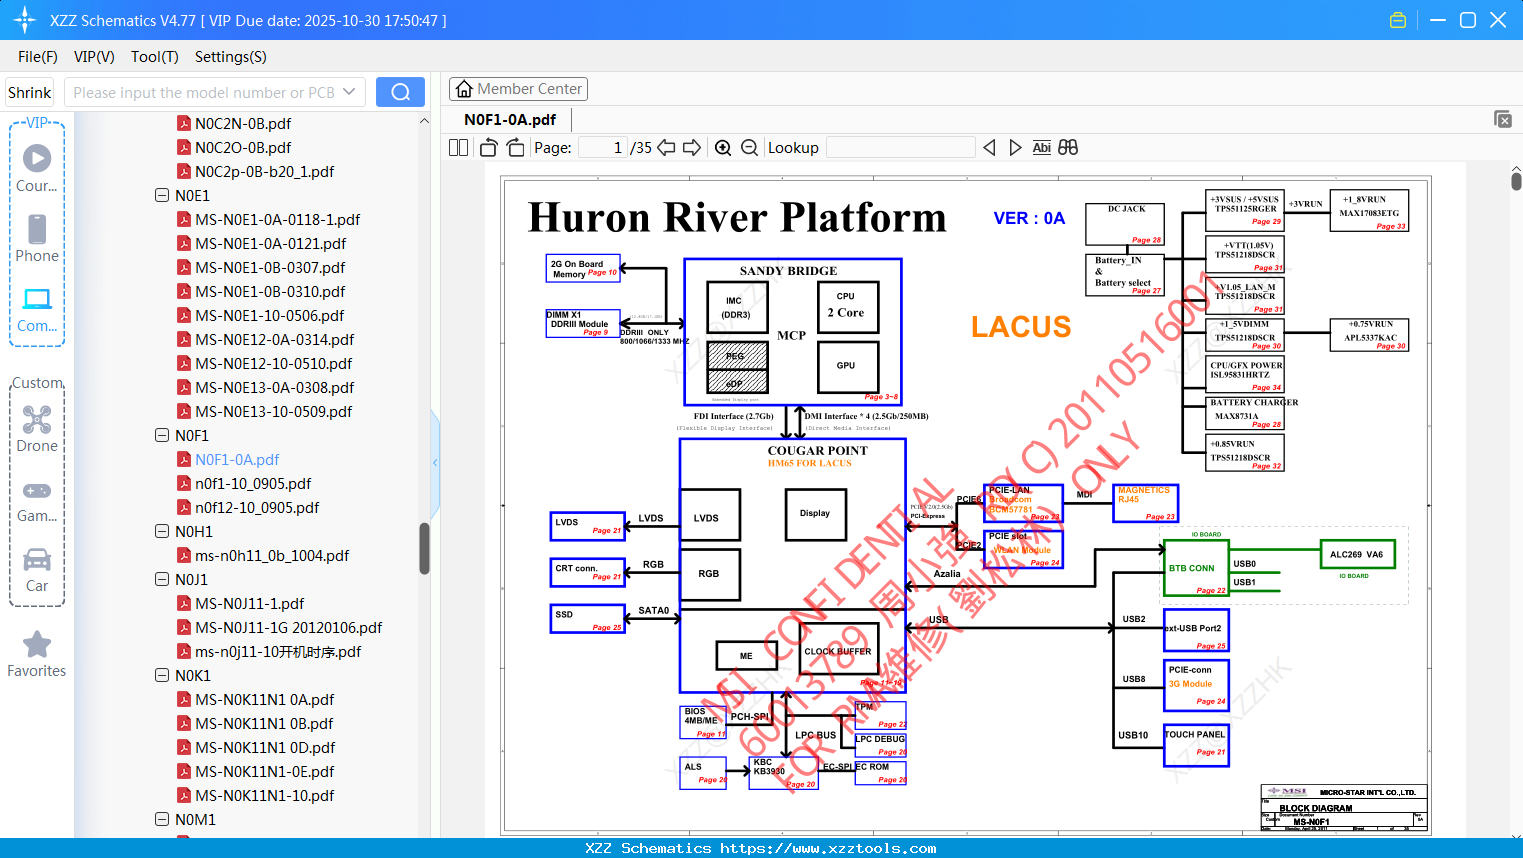This screenshot has height=858, width=1523.
Task: Open n0f12-10_0905.pdf
Action: pyautogui.click(x=257, y=508)
